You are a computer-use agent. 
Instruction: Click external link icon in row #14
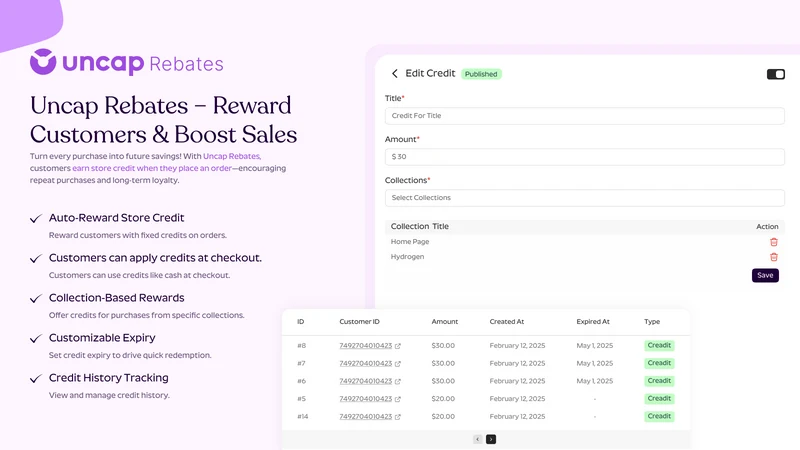[398, 417]
